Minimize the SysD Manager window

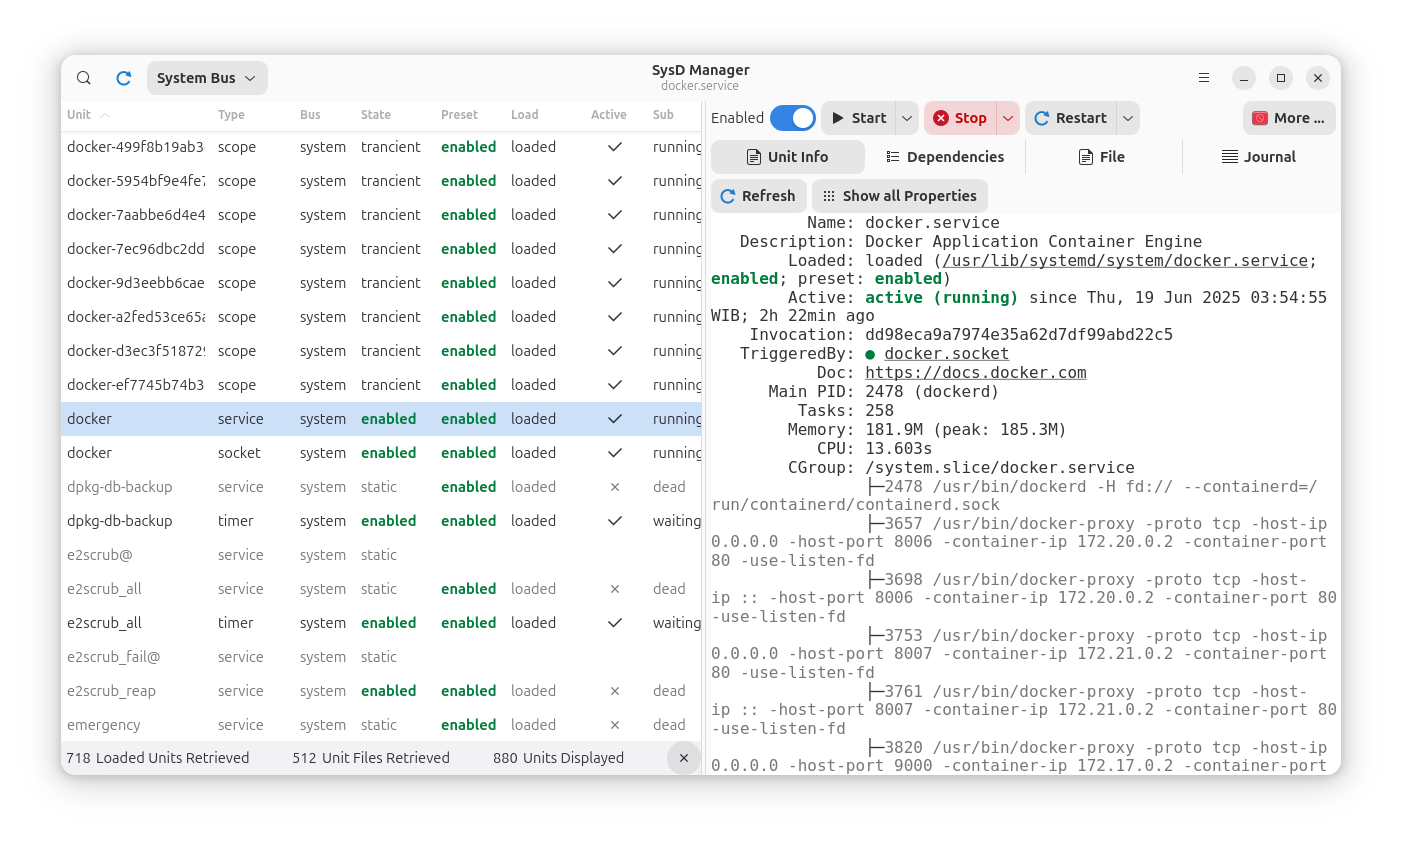point(1244,78)
